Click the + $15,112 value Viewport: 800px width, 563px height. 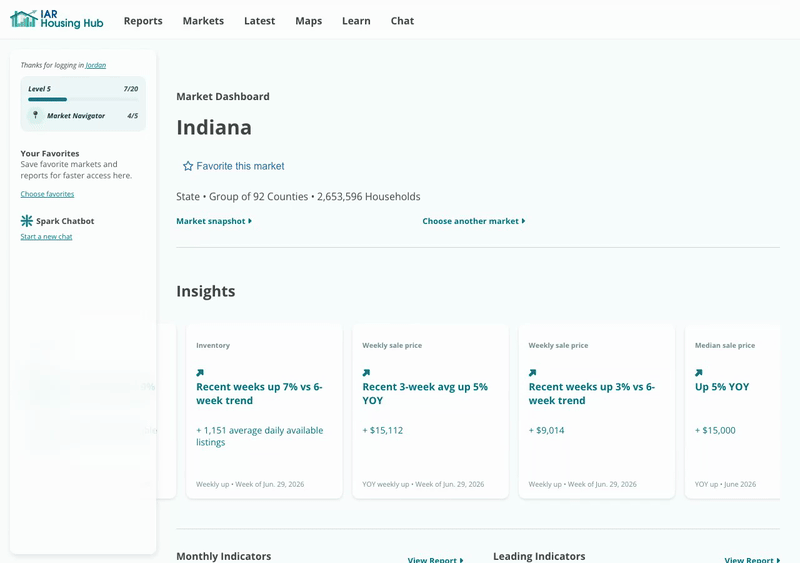[x=383, y=430]
